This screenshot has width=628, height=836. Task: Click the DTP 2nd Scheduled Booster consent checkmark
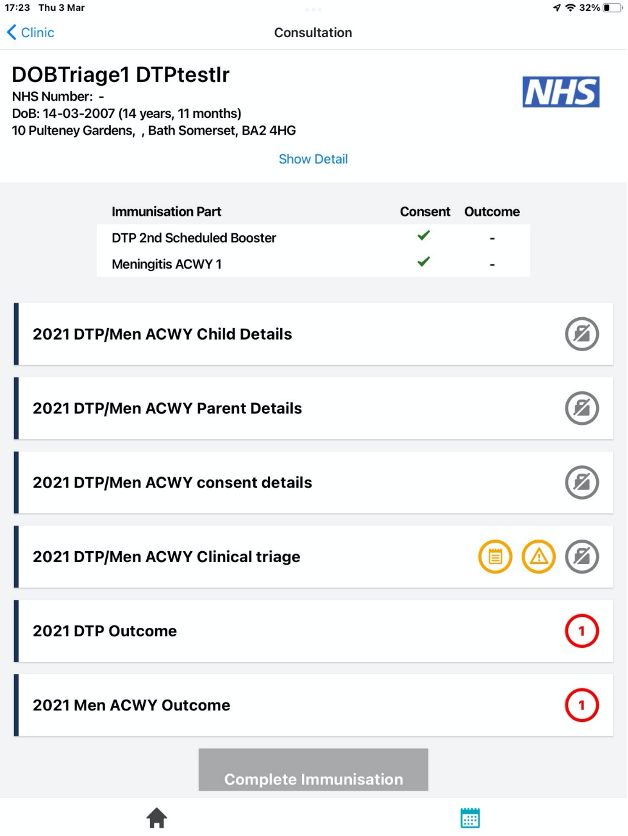click(x=424, y=236)
